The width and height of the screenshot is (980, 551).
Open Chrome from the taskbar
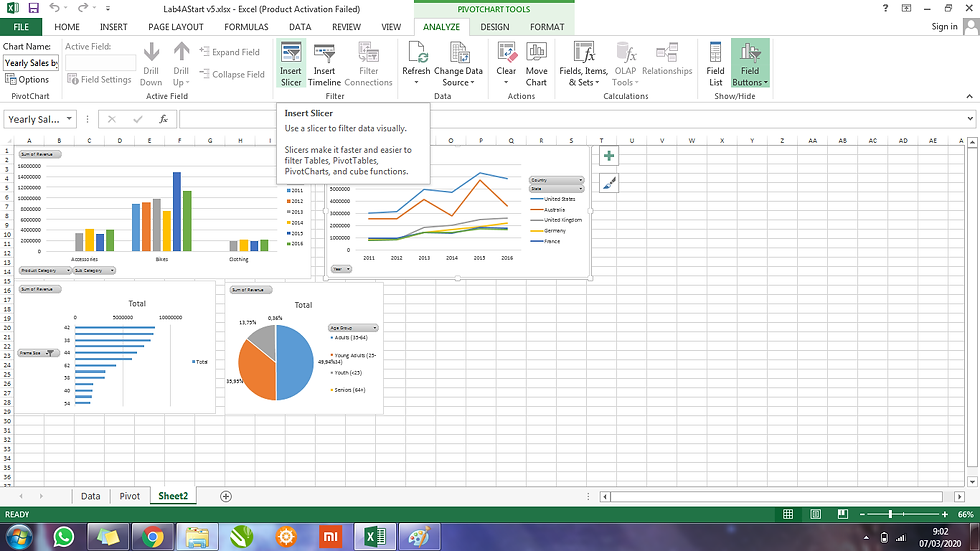[x=152, y=537]
